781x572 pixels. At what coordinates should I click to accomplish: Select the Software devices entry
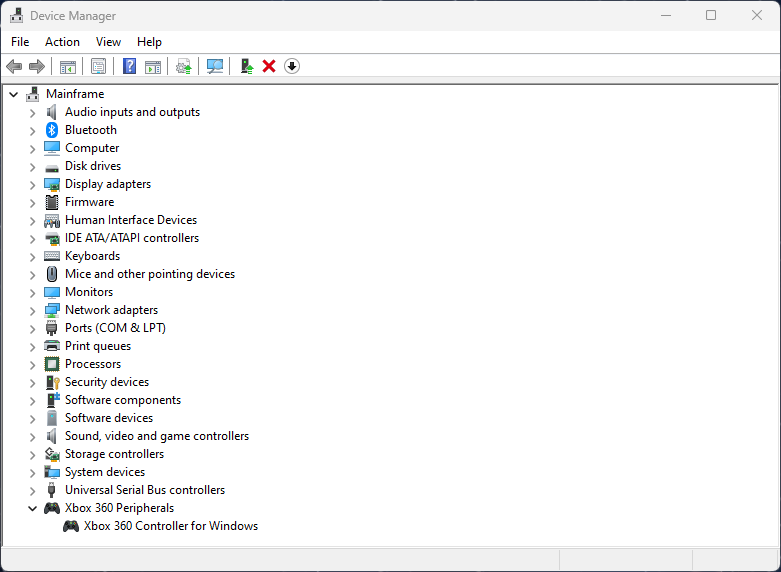[109, 418]
